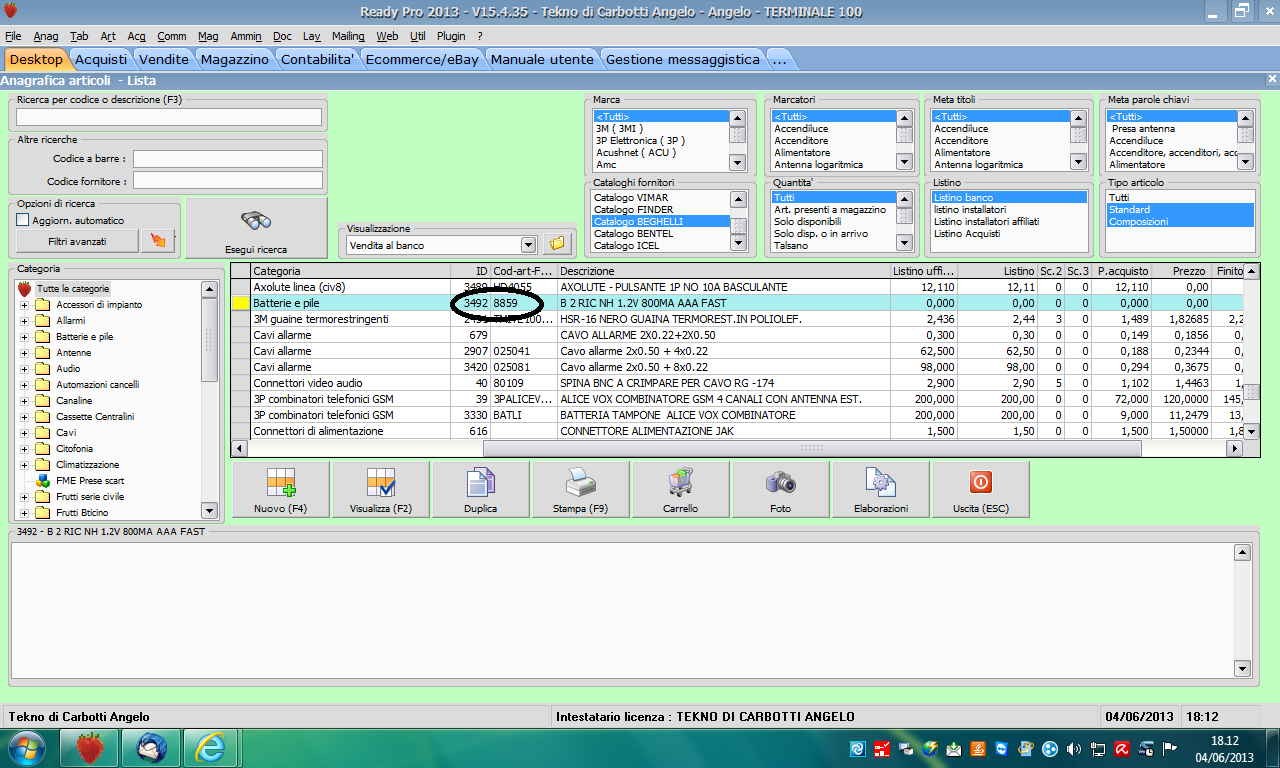This screenshot has height=768, width=1280.
Task: Click the Avira red umbrella tray icon
Action: pos(1122,748)
